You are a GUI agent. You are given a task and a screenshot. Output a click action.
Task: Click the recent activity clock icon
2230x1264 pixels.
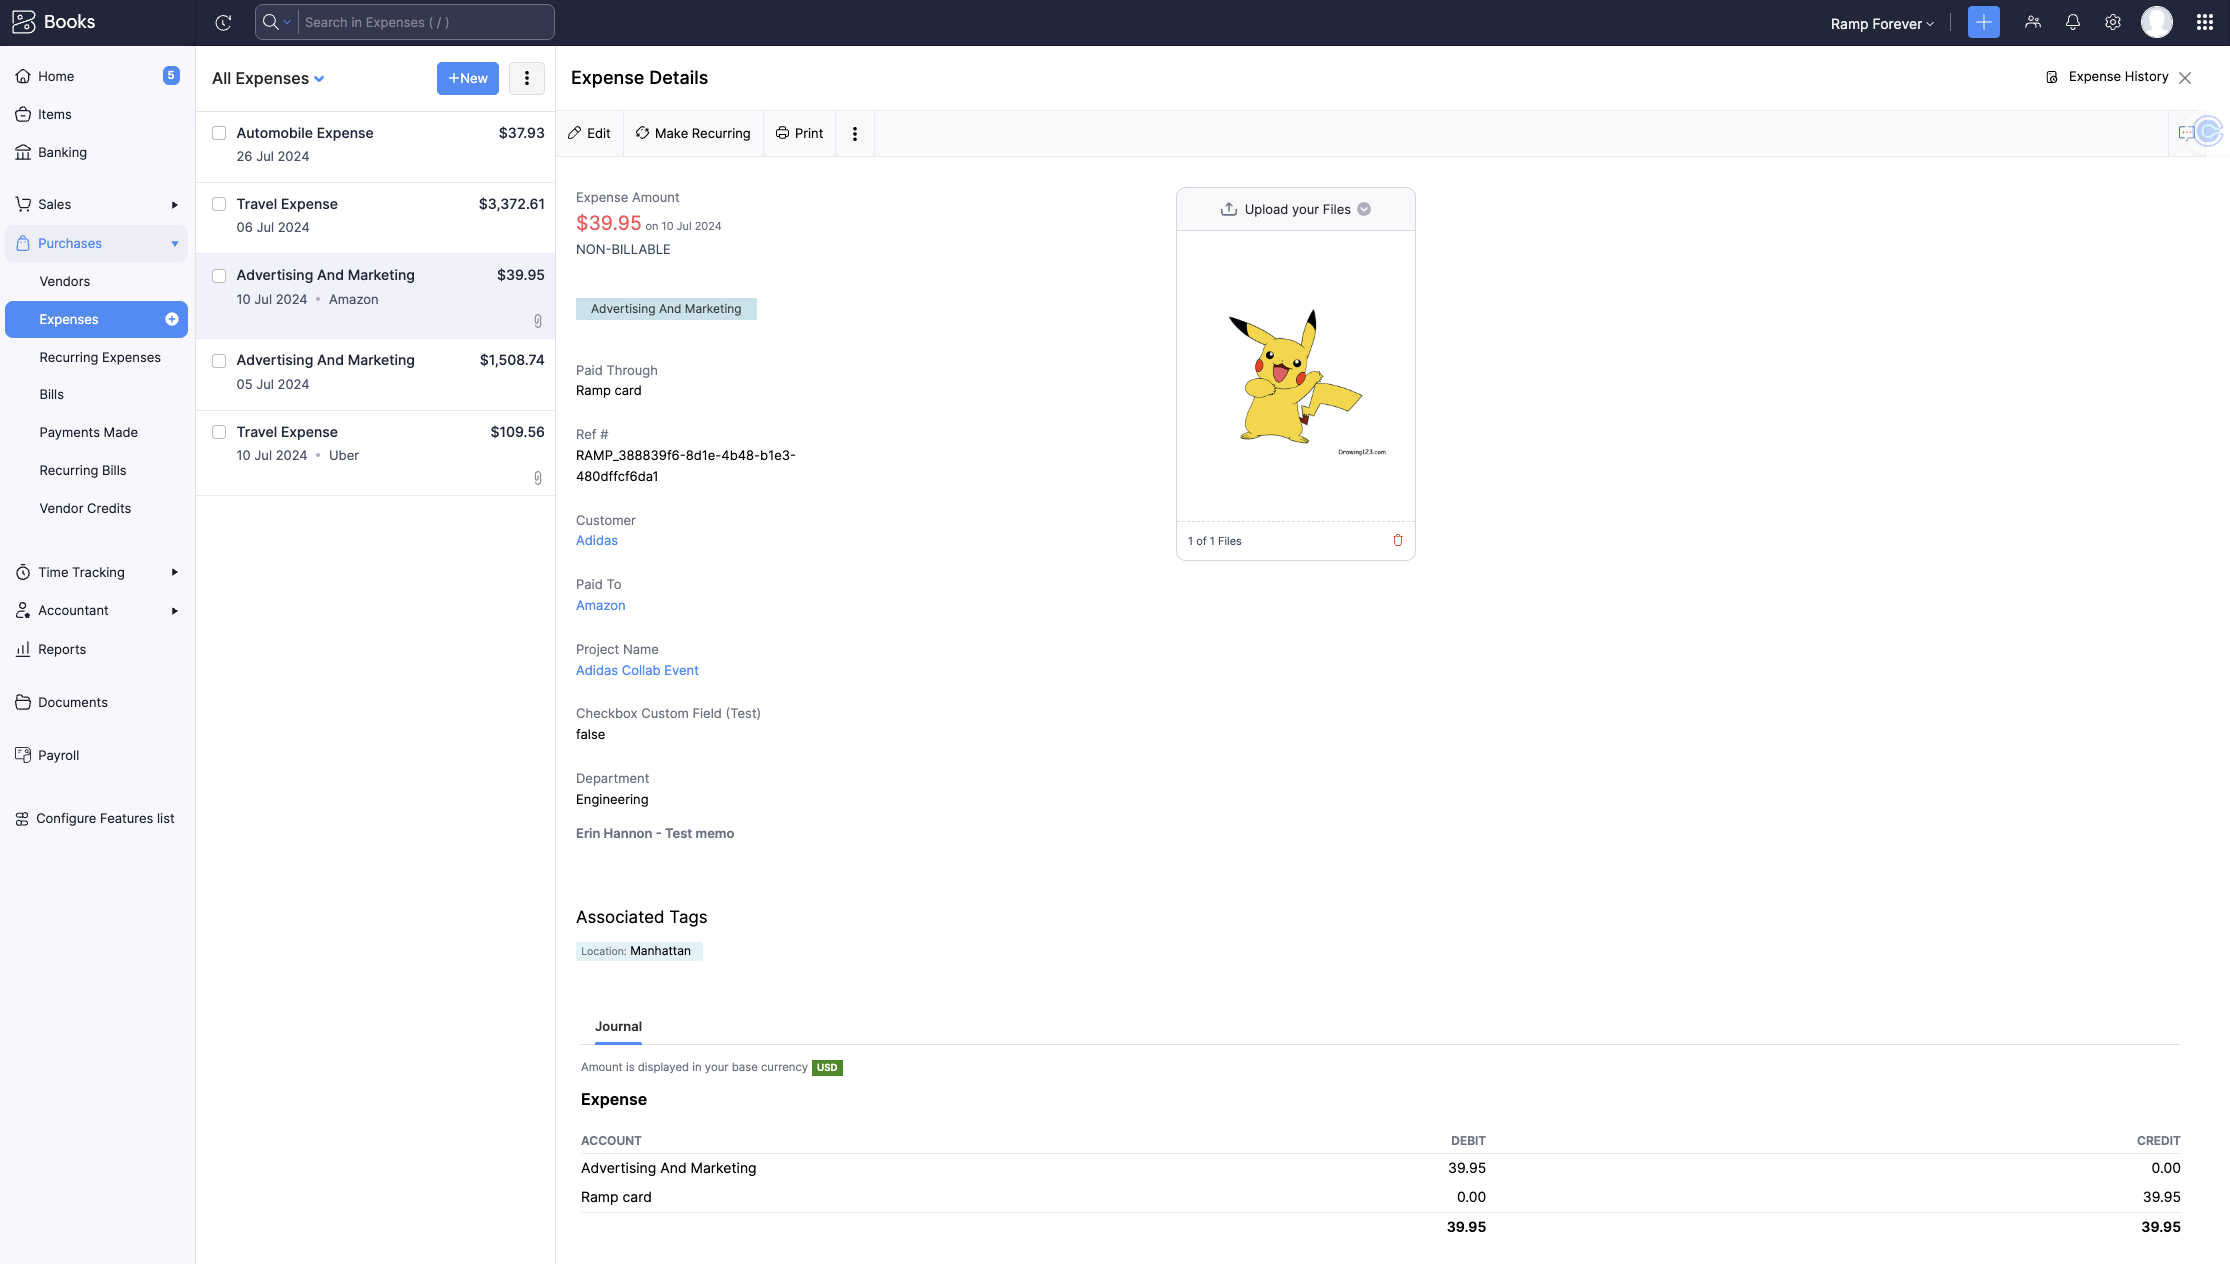click(x=223, y=22)
